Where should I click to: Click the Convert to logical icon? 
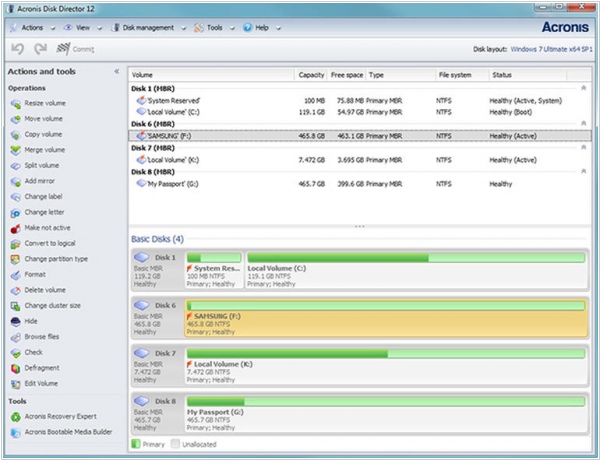coord(16,244)
